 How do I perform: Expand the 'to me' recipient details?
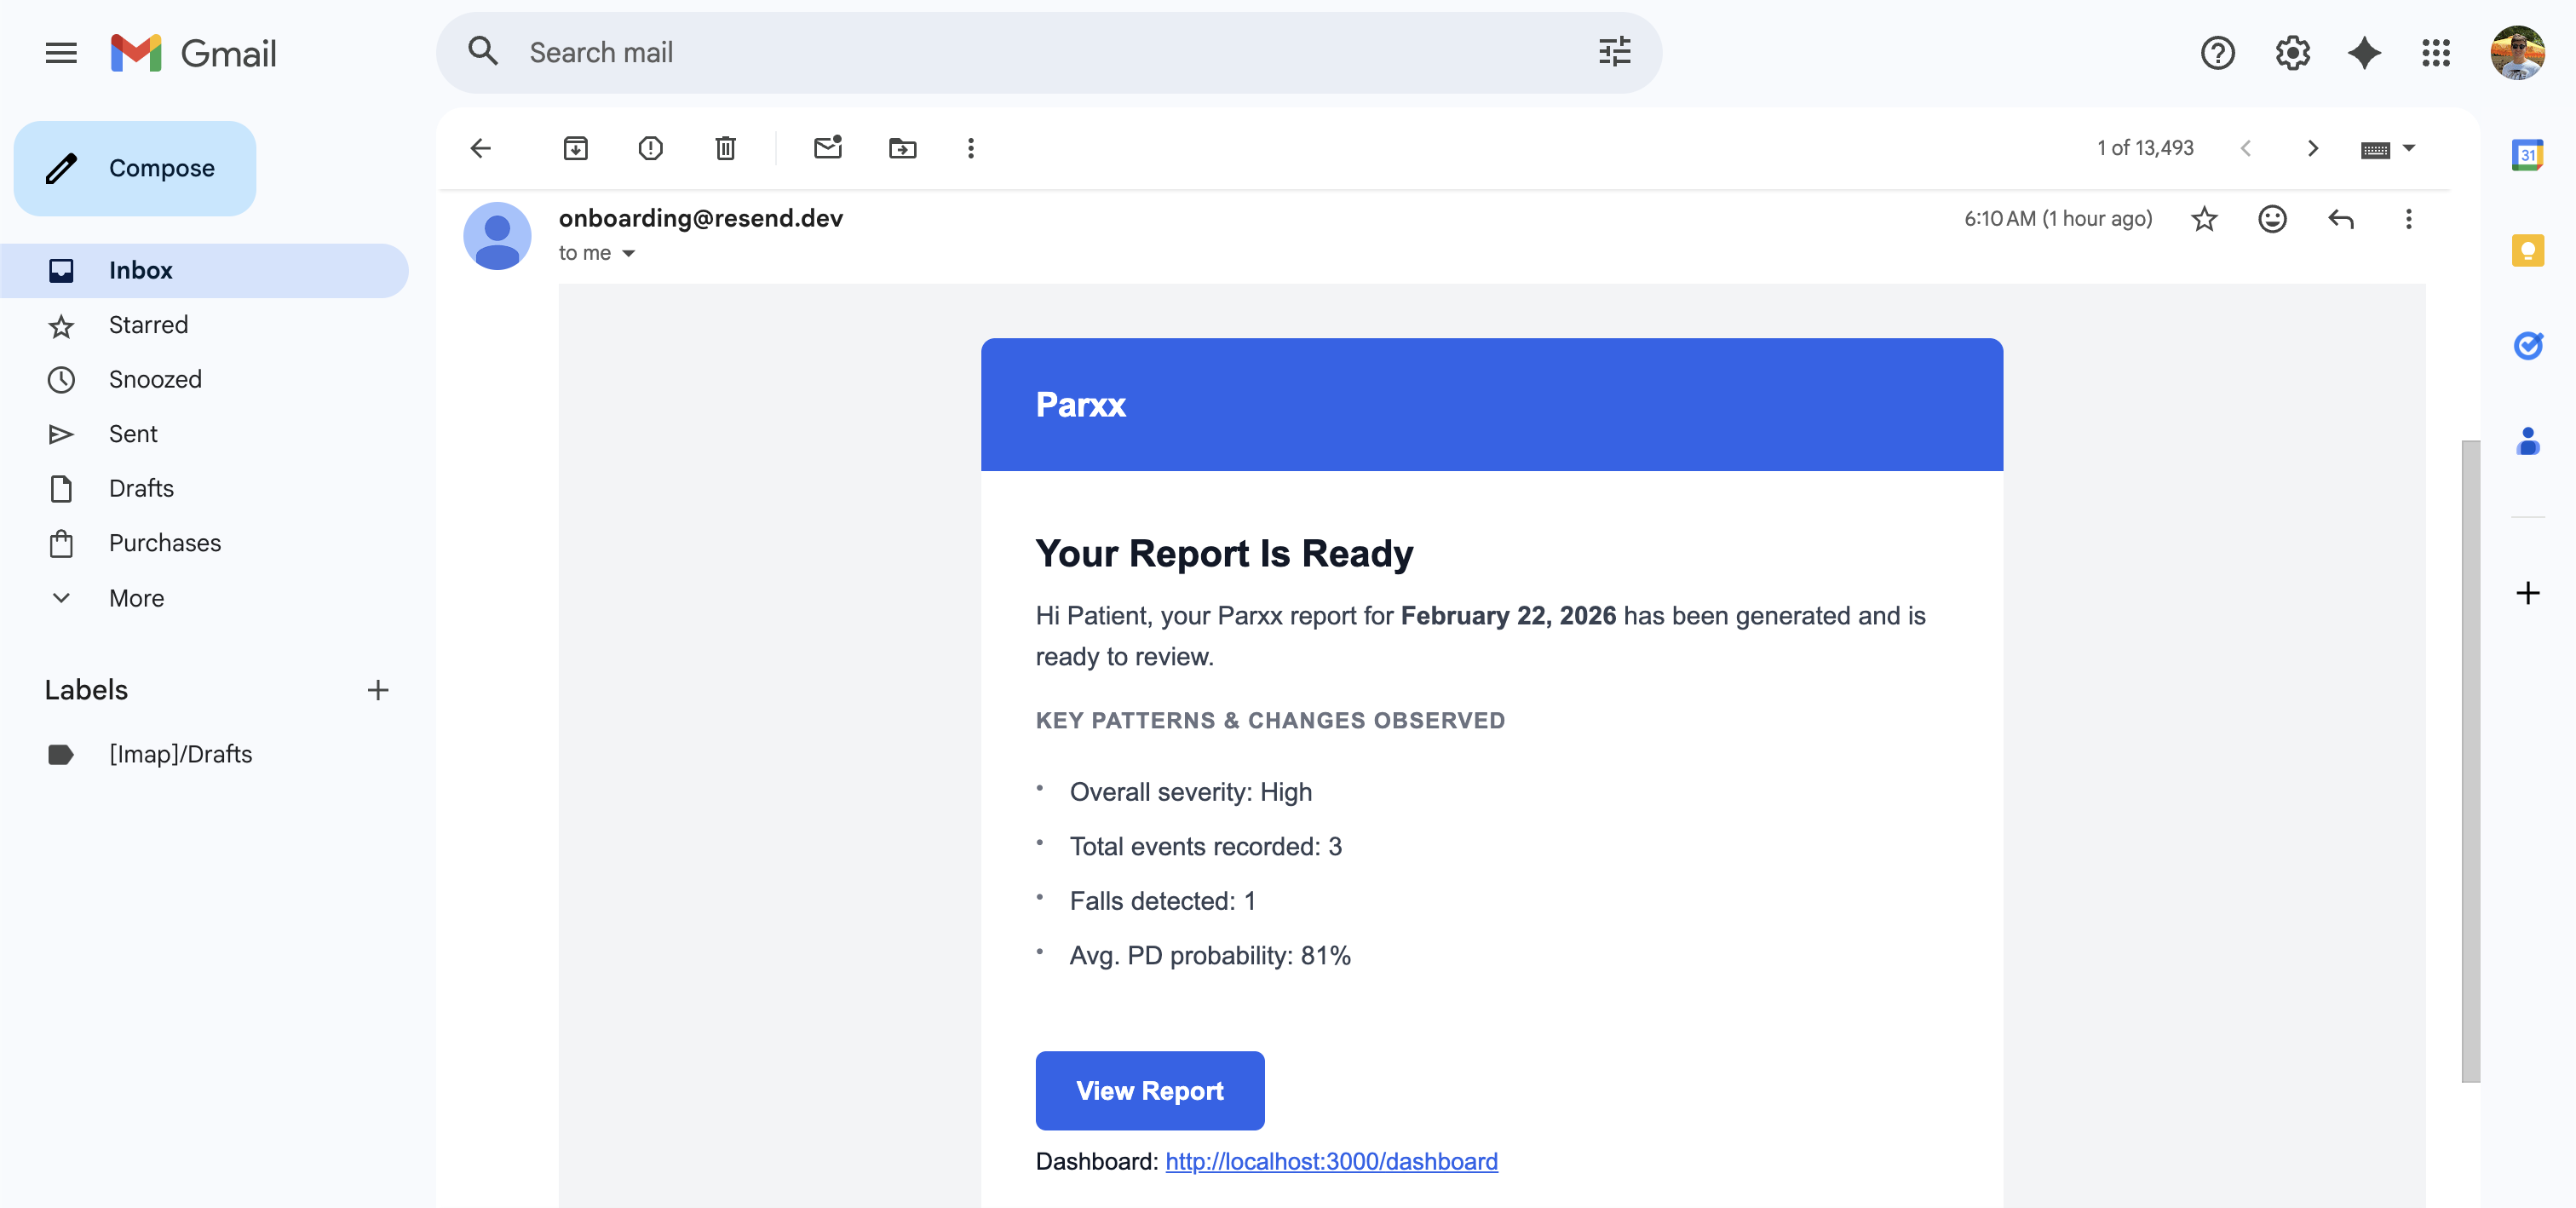pyautogui.click(x=628, y=254)
